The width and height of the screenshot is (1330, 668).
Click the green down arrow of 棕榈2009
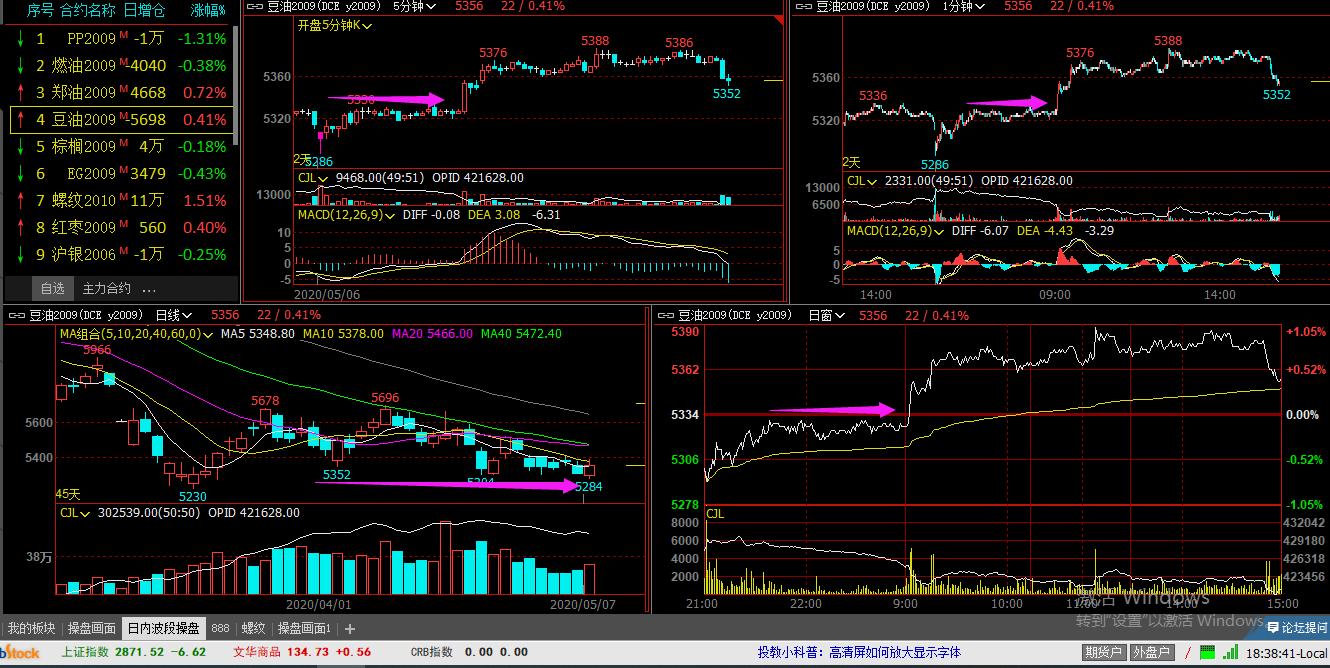19,147
